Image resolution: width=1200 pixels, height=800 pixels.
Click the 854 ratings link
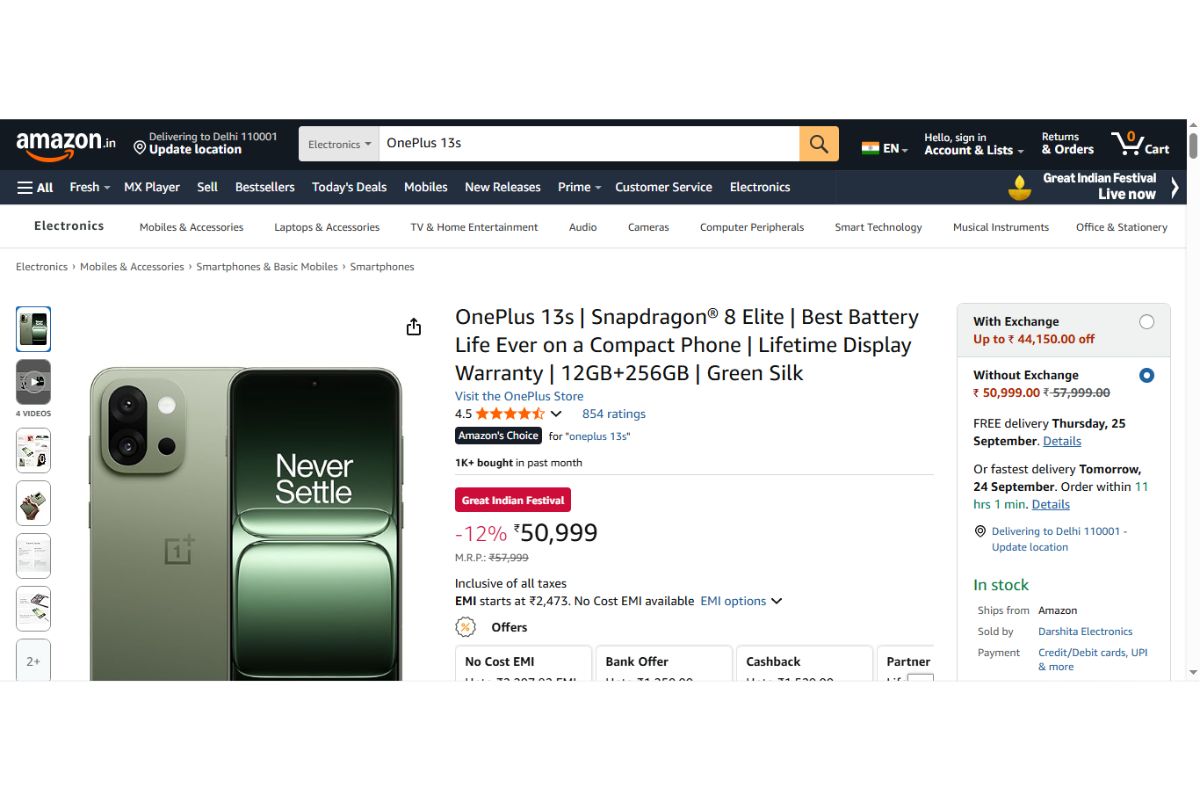614,413
